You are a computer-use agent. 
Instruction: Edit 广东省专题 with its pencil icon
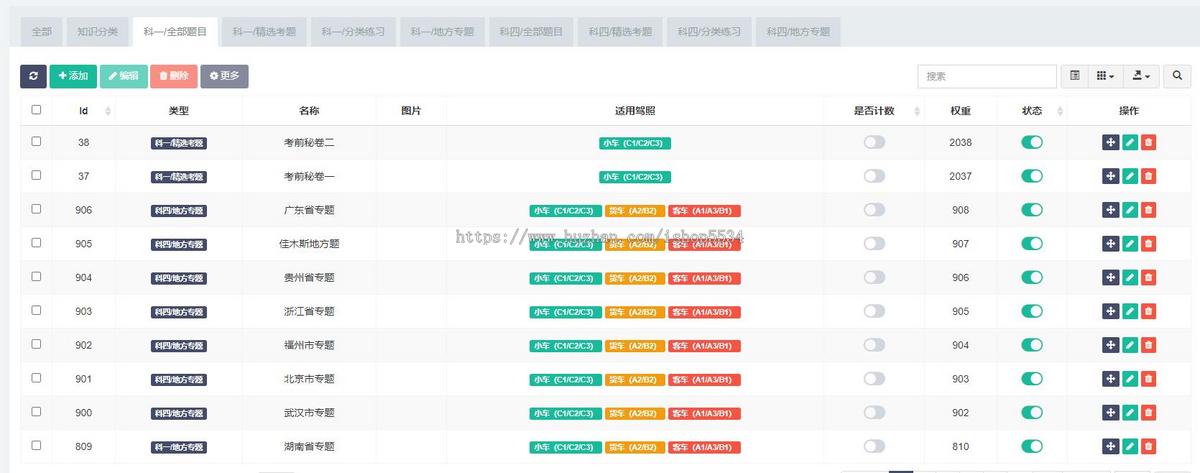(x=1129, y=211)
